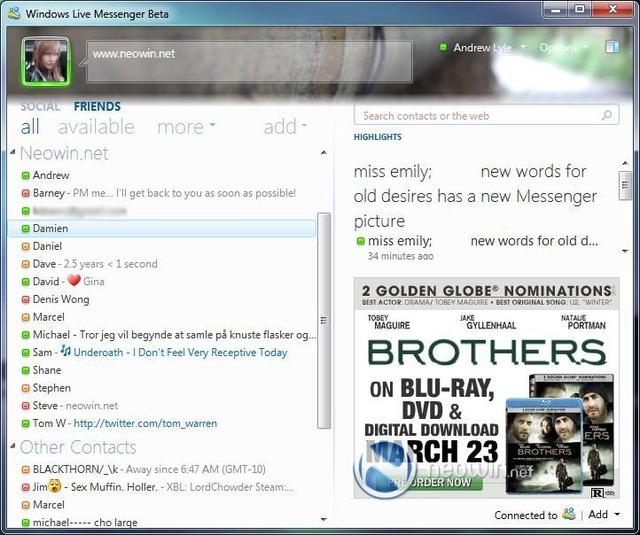Click the contact list scrollbar thumb
Viewport: 640px width, 535px height.
click(324, 320)
